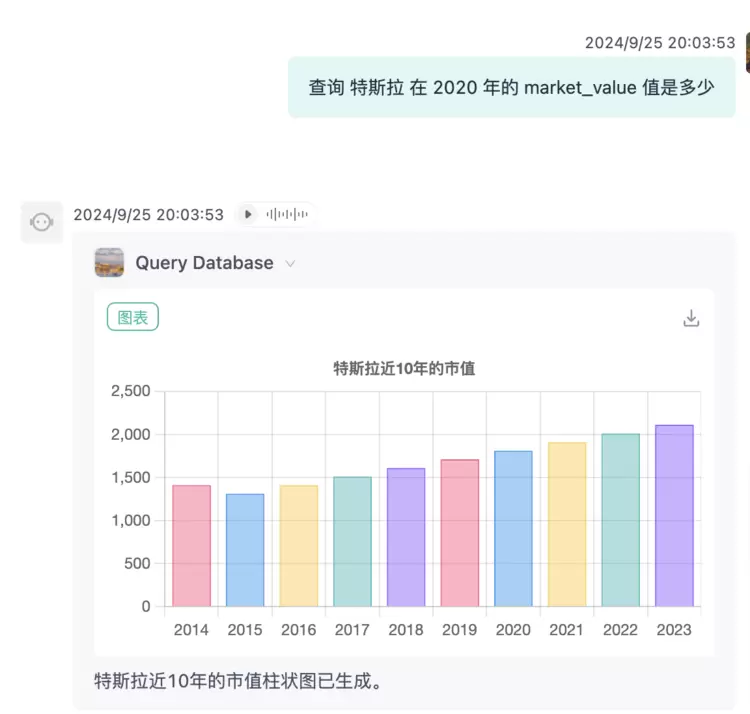Viewport: 750px width, 714px height.
Task: Play the voice message audio
Action: click(x=248, y=214)
